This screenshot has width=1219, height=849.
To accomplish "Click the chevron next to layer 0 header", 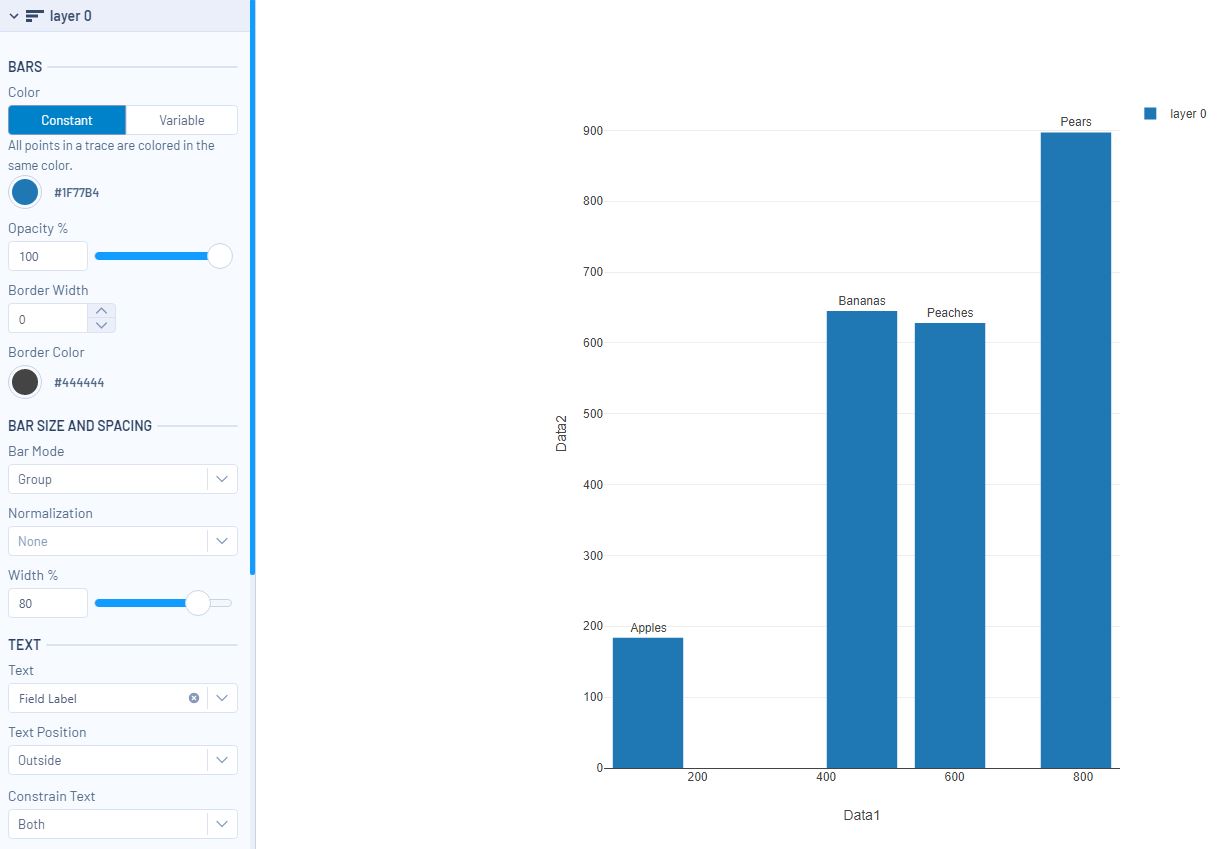I will [x=13, y=16].
